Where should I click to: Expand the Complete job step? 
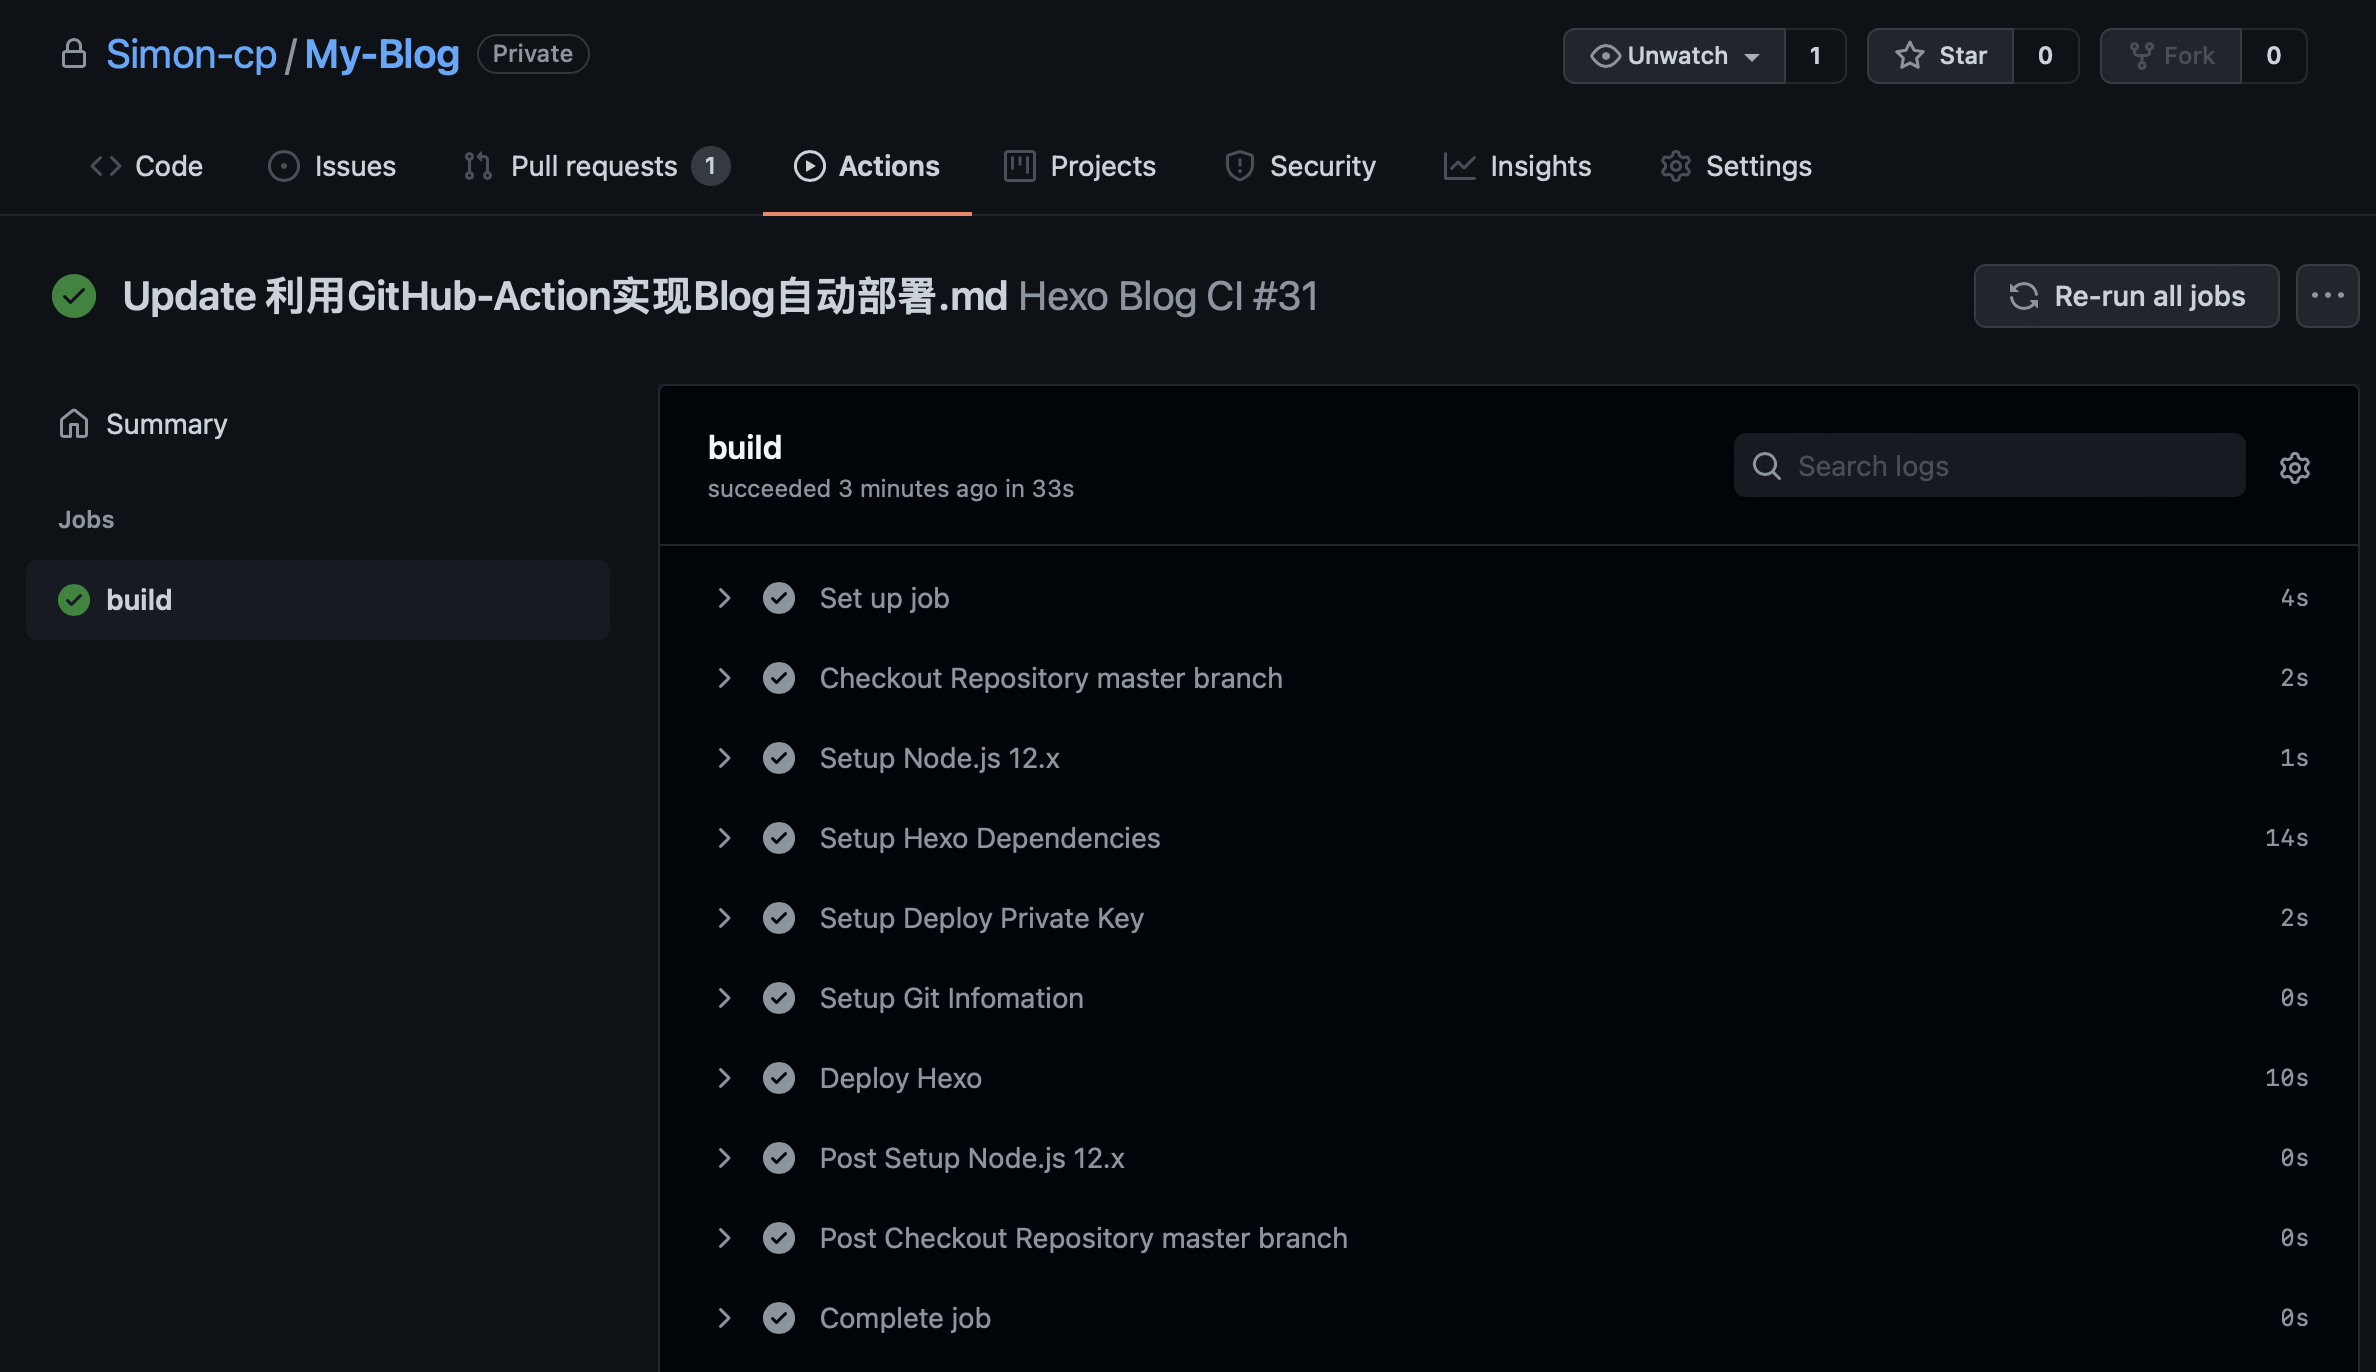click(724, 1318)
